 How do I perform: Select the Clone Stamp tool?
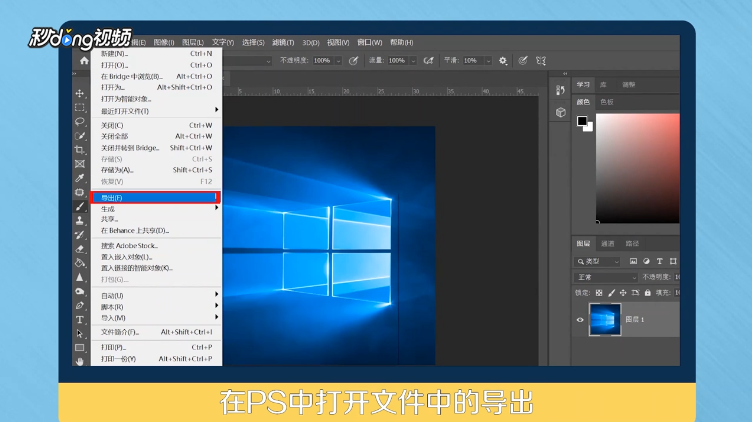pos(80,221)
